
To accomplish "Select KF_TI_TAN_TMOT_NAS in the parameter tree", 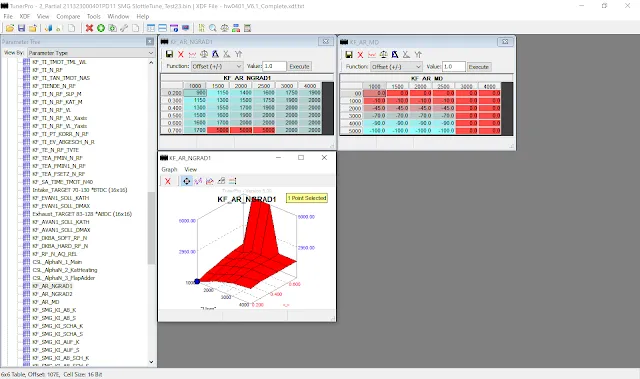I will (61, 78).
